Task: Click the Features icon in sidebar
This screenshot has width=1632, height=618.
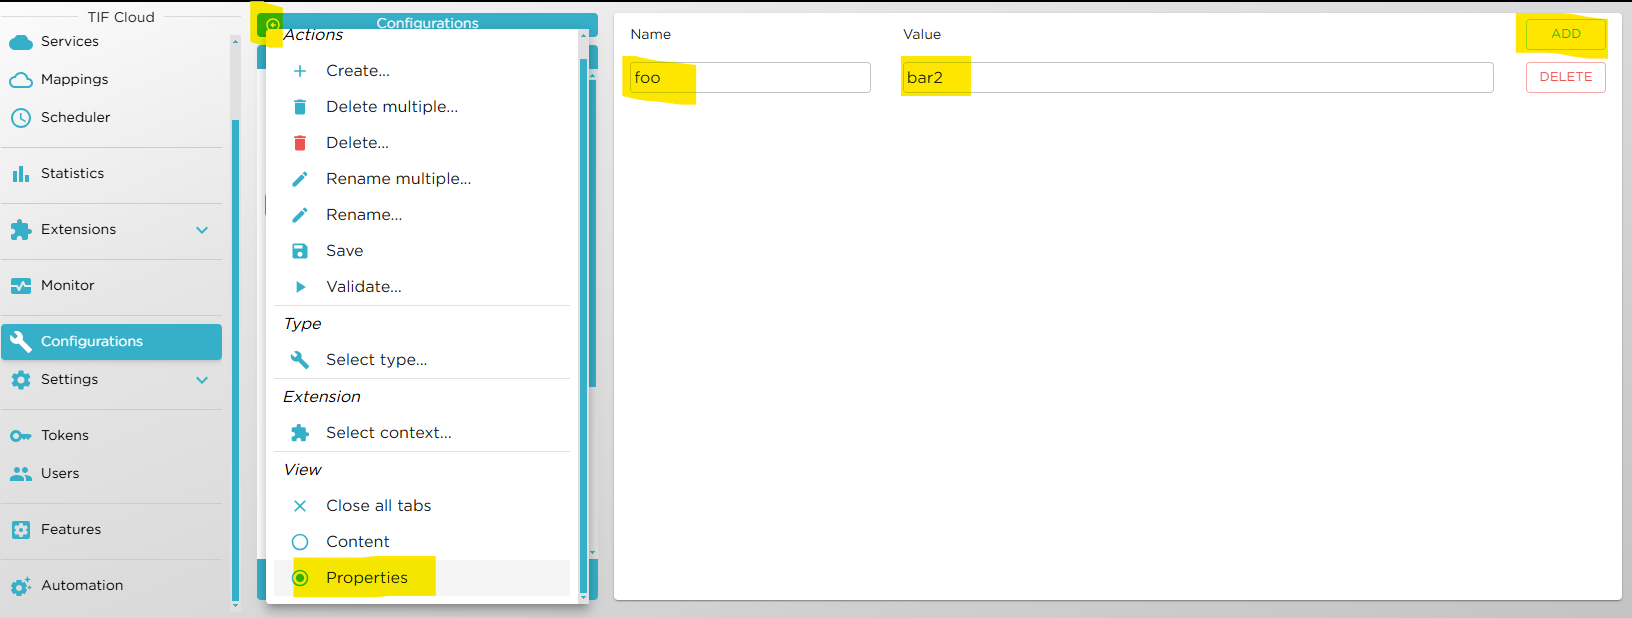Action: [x=21, y=530]
